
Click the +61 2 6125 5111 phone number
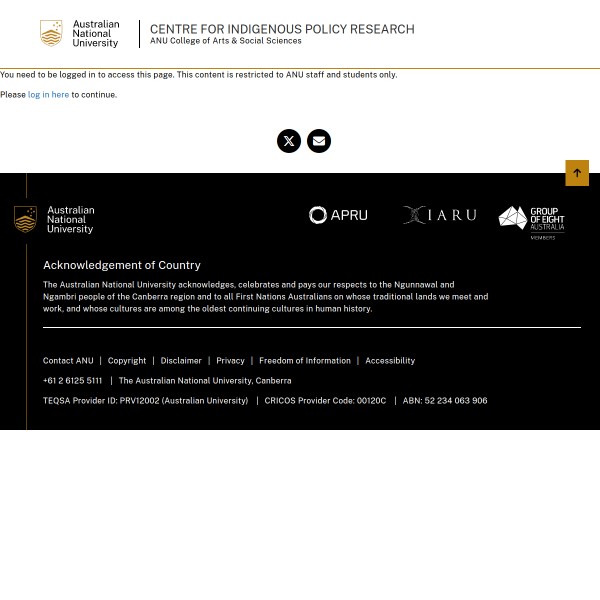72,381
